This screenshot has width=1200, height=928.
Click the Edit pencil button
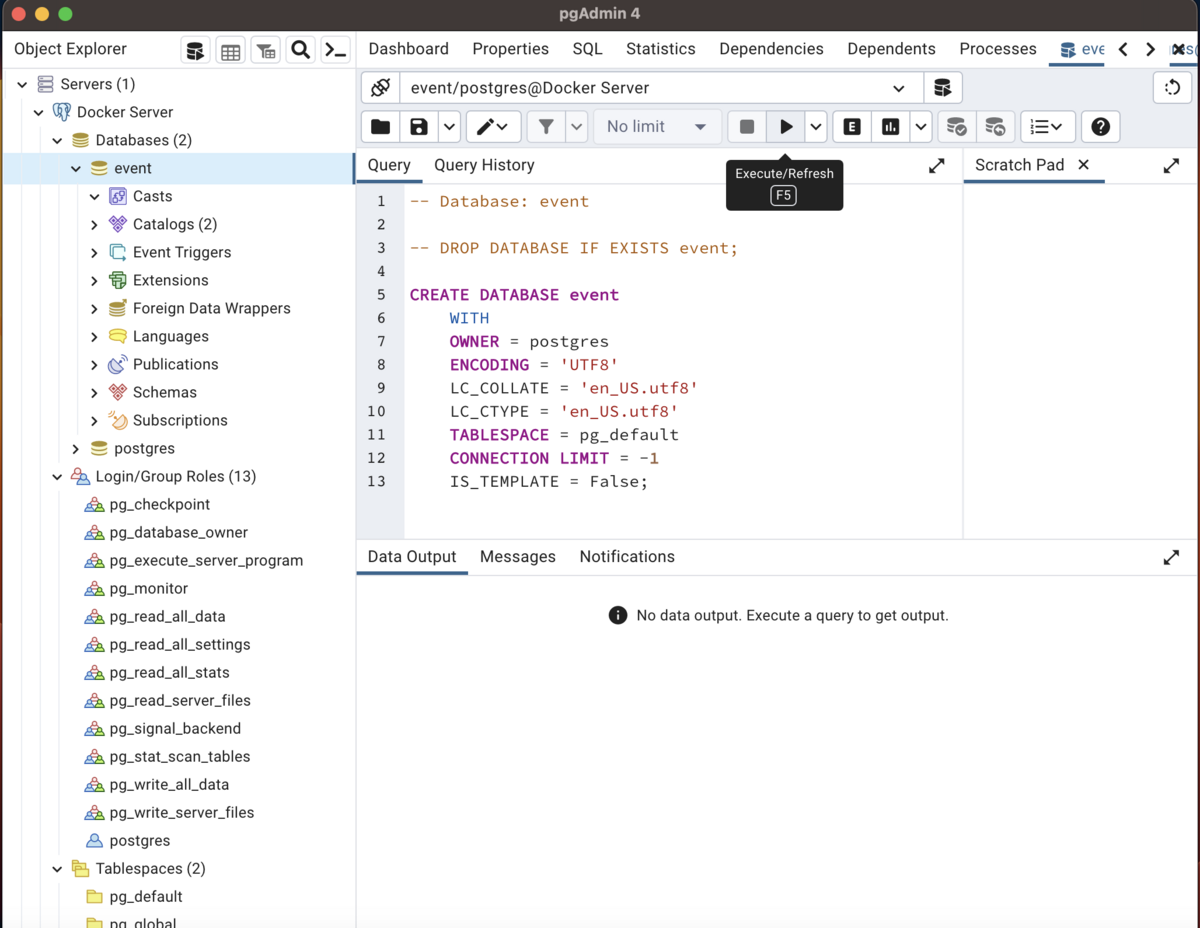(492, 127)
